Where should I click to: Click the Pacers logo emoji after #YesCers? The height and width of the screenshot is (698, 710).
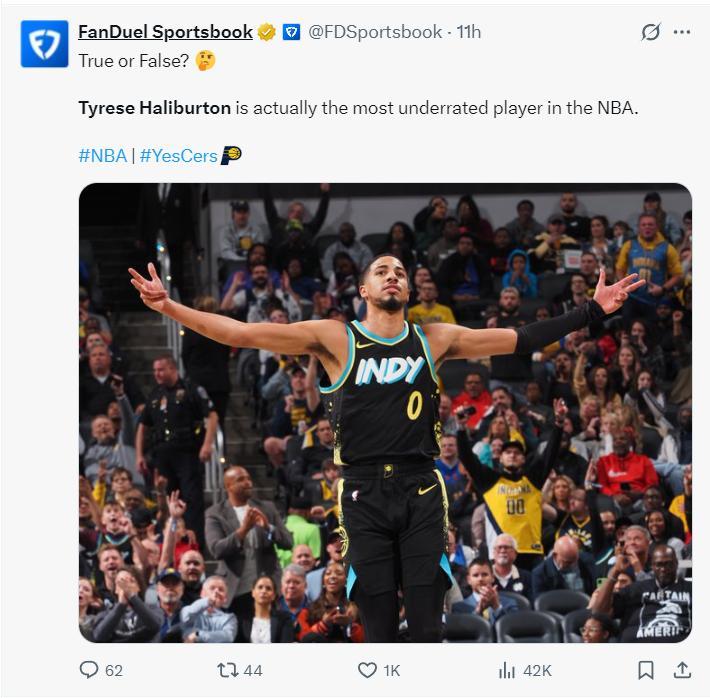point(231,155)
